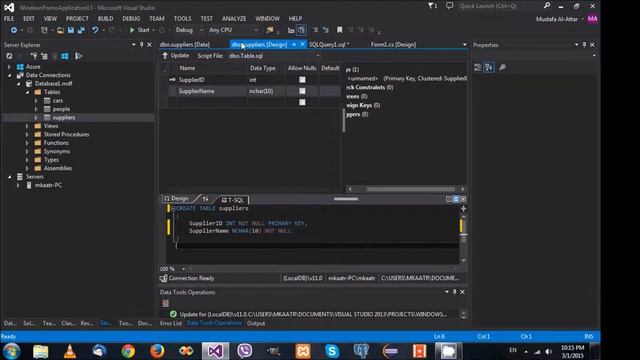Switch to SQLQuery1.sql tab
Screen dimensions: 640x360
329,44
